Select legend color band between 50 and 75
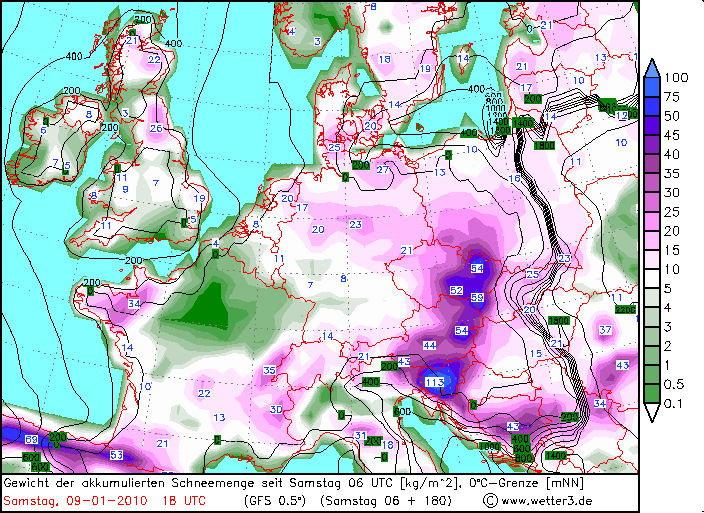Screen dimensions: 704x513 point(652,106)
